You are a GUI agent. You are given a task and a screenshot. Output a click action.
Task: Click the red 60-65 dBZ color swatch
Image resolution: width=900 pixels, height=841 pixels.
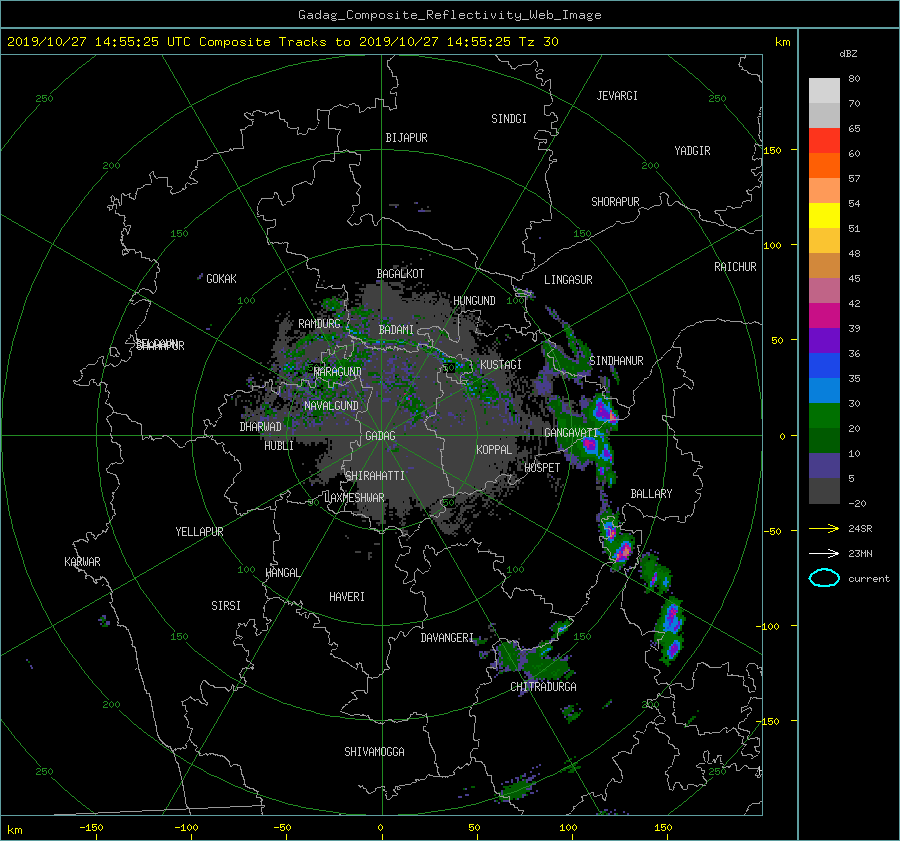pyautogui.click(x=824, y=141)
